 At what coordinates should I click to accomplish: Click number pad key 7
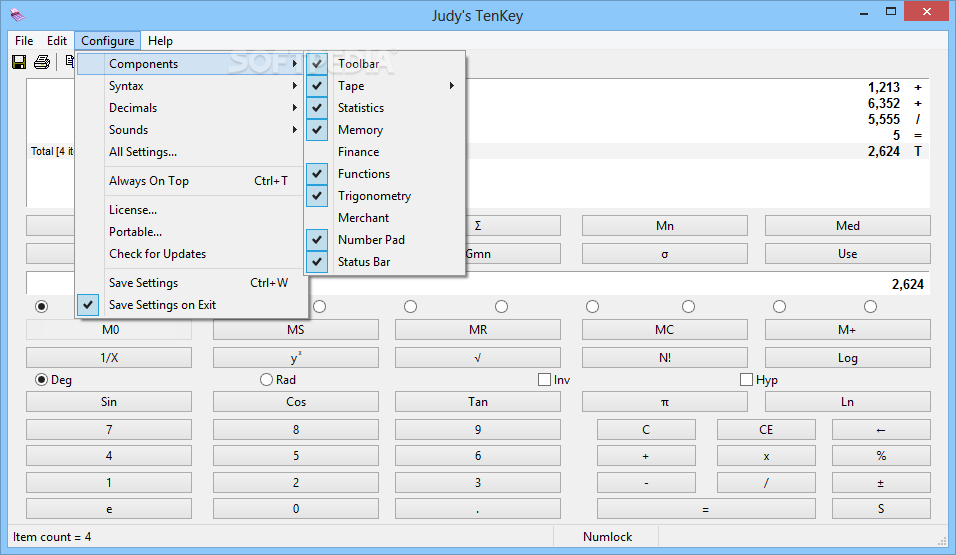click(109, 429)
